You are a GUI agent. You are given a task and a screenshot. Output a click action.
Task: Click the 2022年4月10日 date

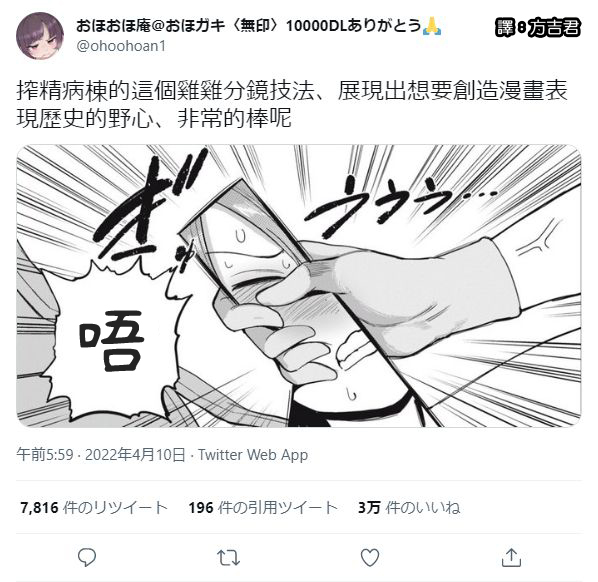coord(135,455)
